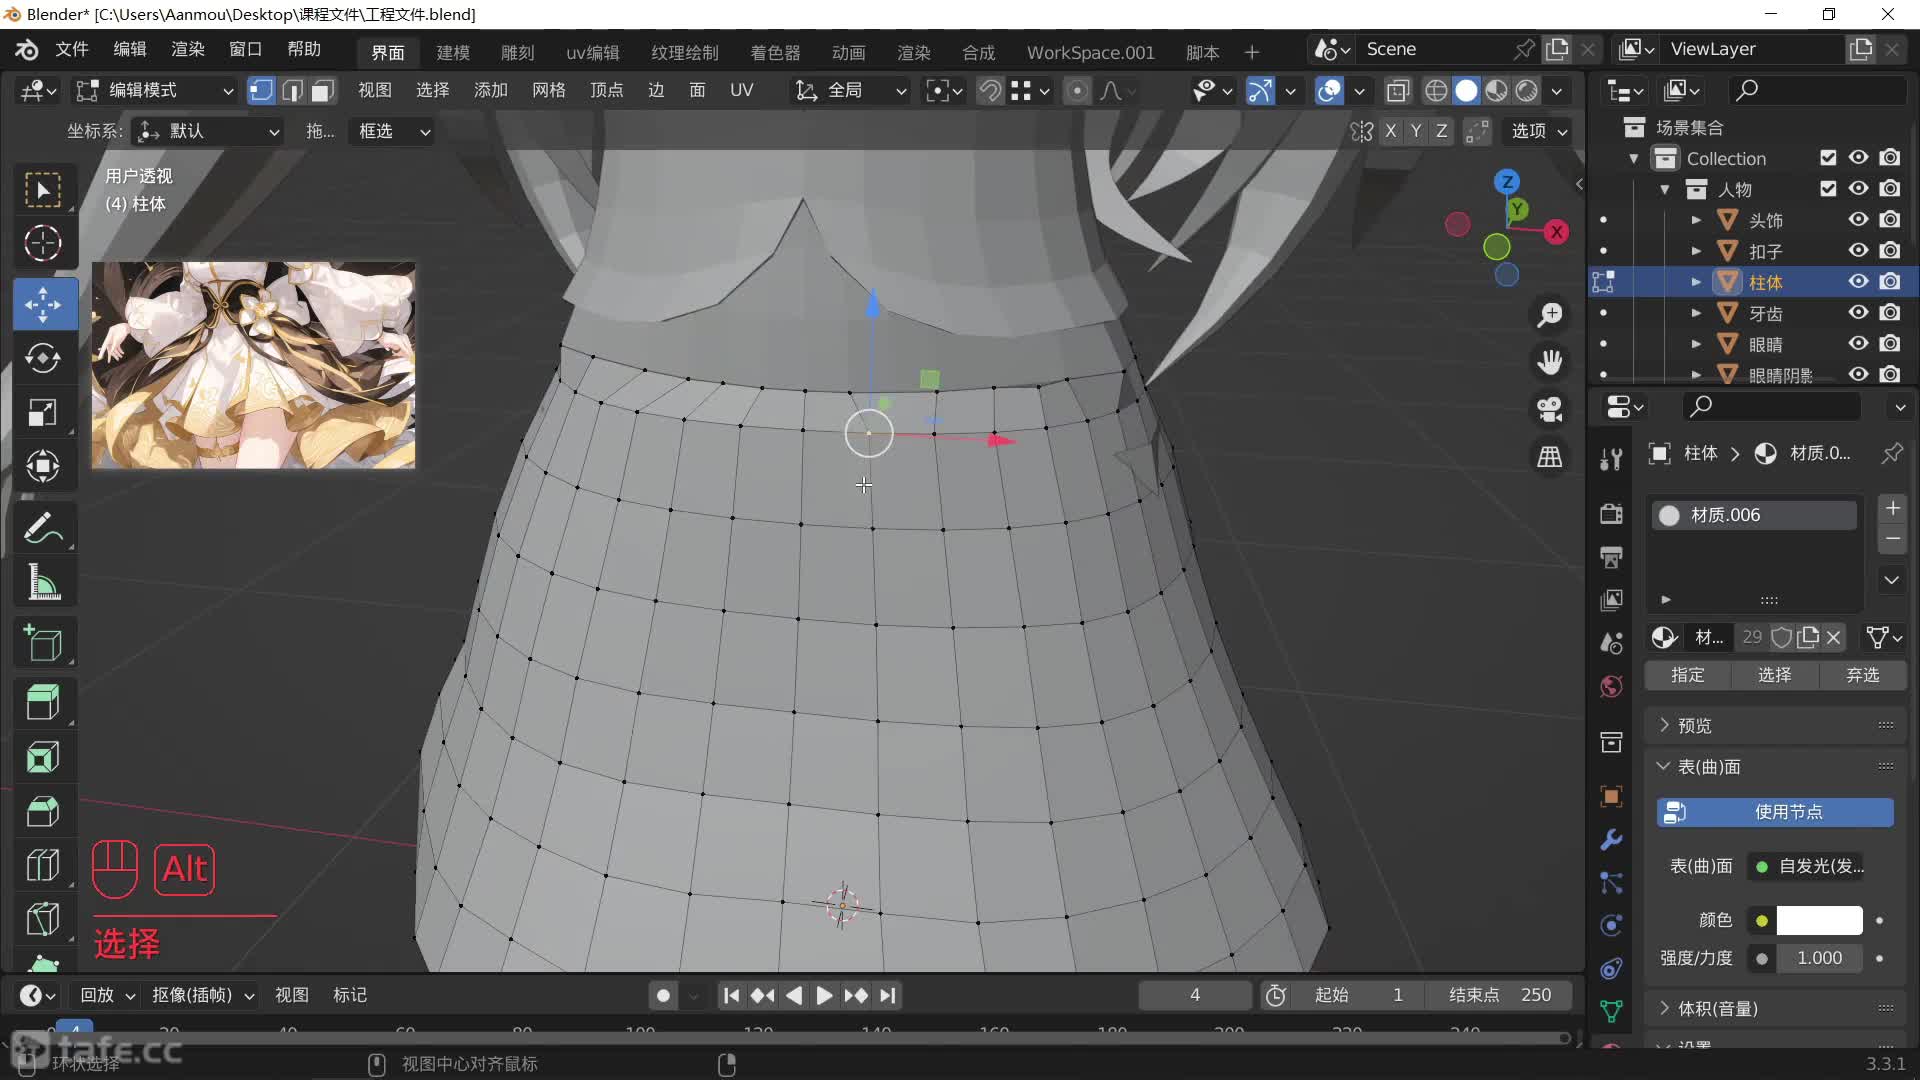Viewport: 1920px width, 1080px height.
Task: Collapse the 人物 collection
Action: [x=1665, y=189]
